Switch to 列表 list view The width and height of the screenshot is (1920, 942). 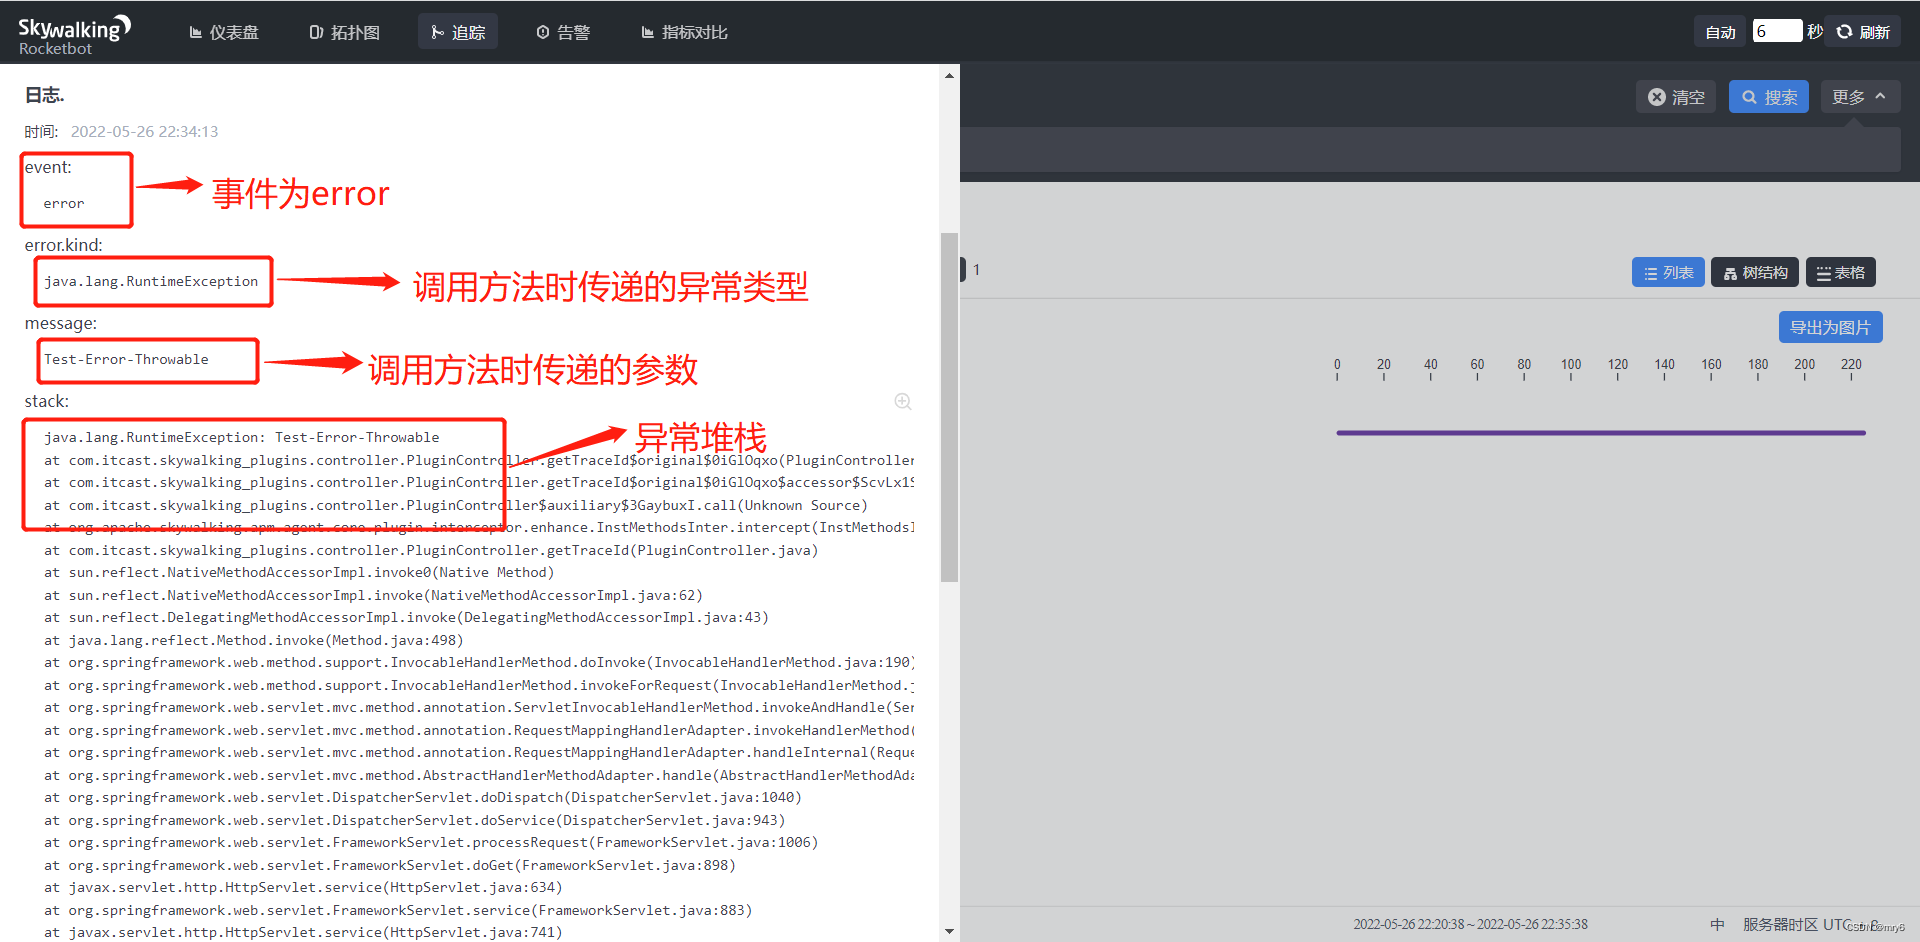[x=1668, y=272]
